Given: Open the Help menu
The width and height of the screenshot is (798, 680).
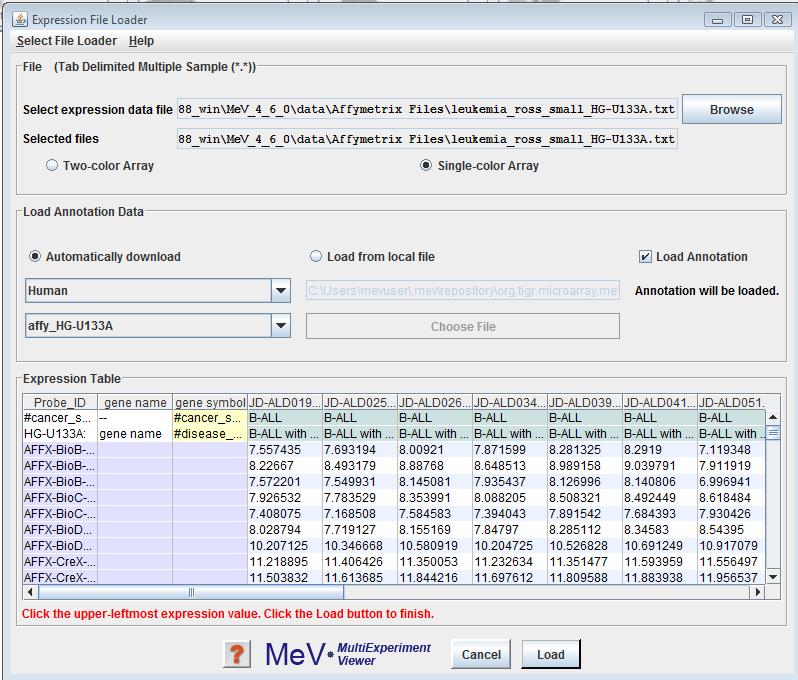Looking at the screenshot, I should coord(141,41).
